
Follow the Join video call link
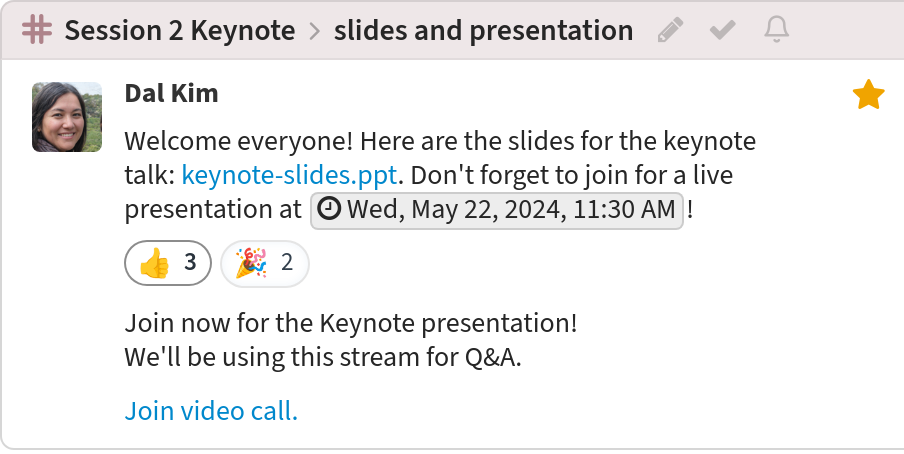tap(211, 411)
